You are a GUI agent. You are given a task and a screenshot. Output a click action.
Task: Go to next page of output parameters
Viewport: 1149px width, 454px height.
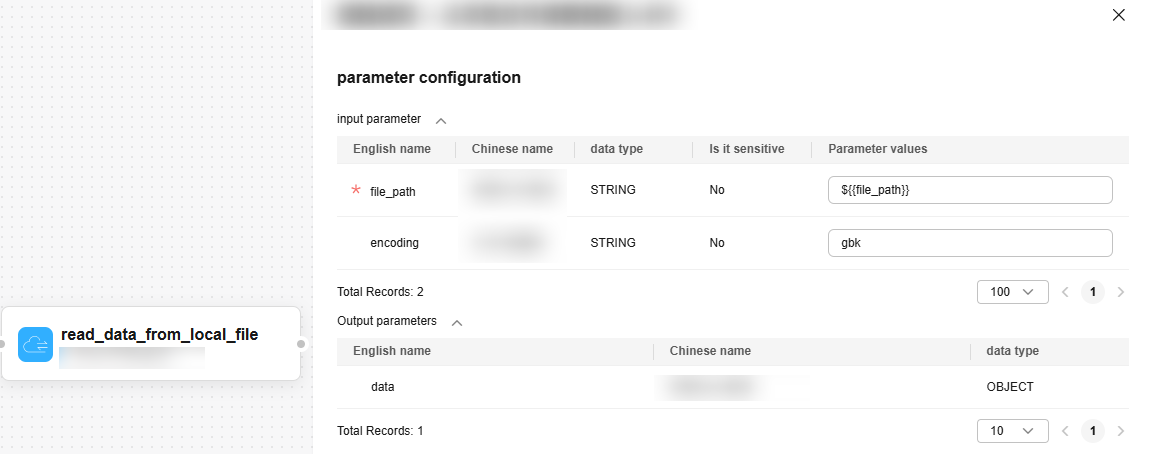click(x=1121, y=431)
